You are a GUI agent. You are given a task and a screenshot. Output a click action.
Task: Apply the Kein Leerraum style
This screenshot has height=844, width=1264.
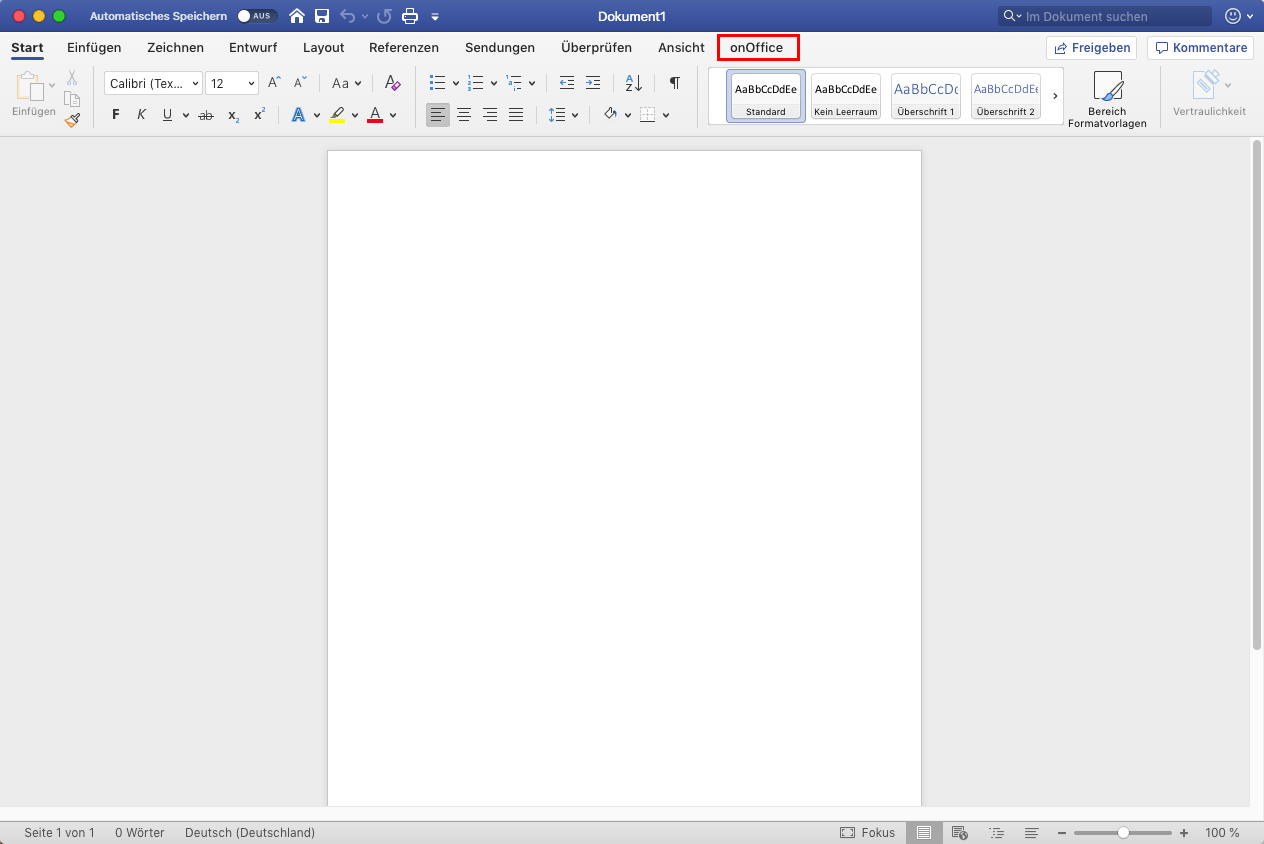[x=846, y=96]
